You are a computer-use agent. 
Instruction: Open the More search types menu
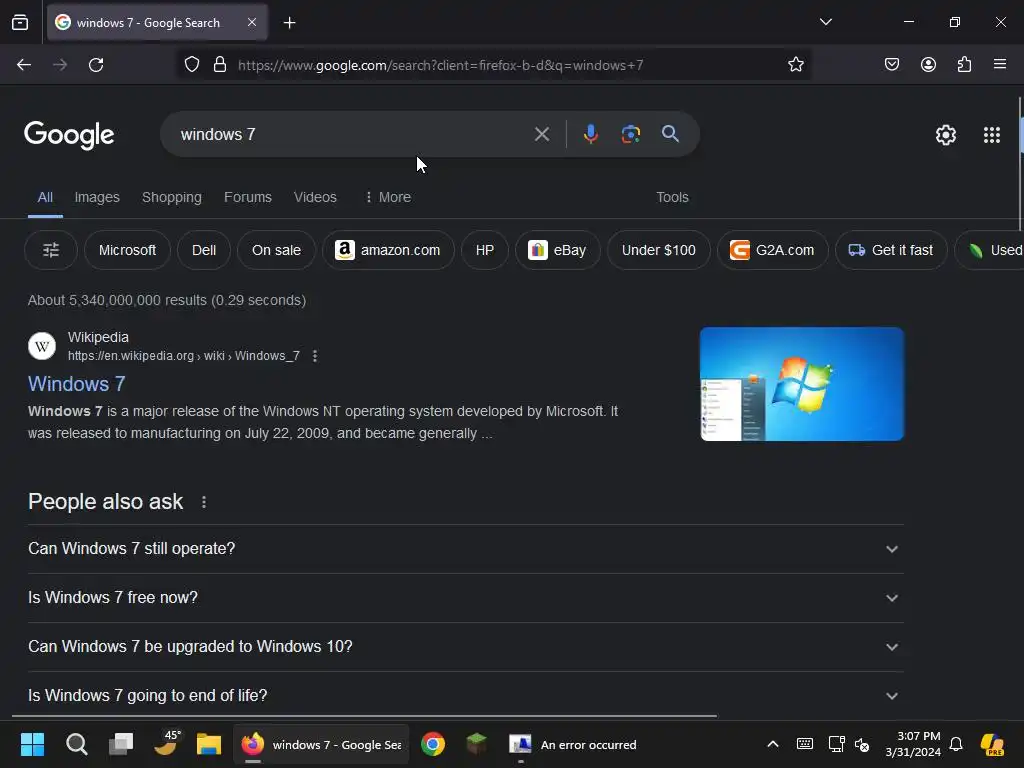(388, 197)
